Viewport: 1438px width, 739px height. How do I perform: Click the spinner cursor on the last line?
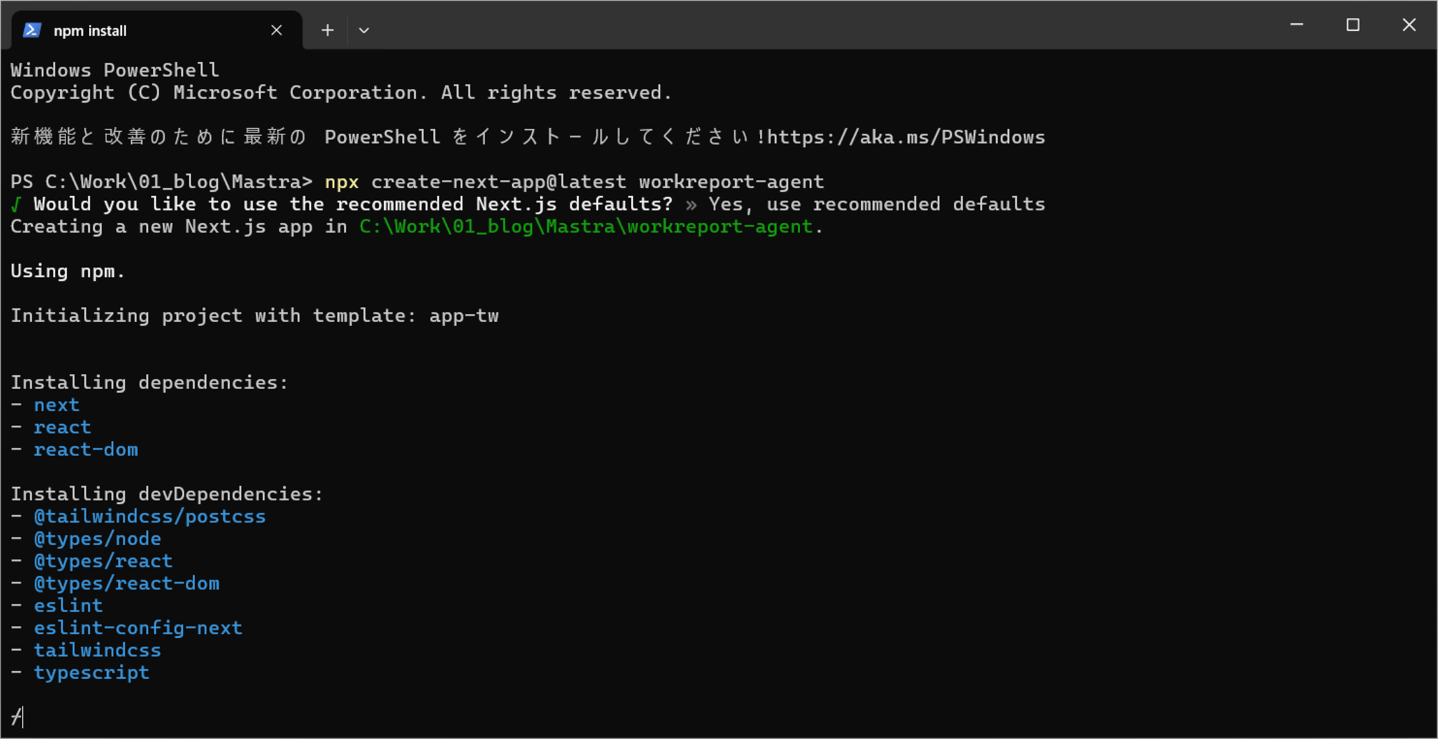pos(16,717)
